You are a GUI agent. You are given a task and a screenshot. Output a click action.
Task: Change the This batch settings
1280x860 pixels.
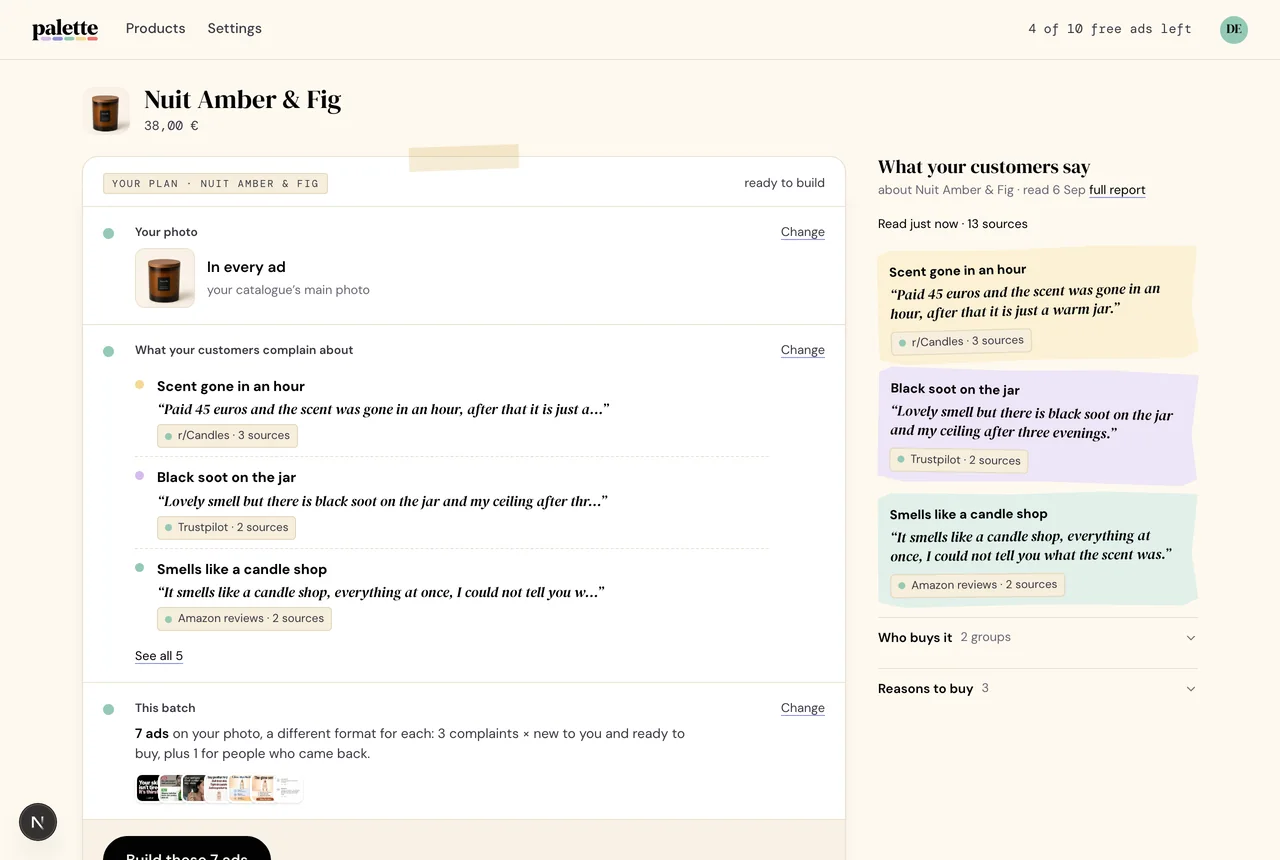tap(803, 708)
